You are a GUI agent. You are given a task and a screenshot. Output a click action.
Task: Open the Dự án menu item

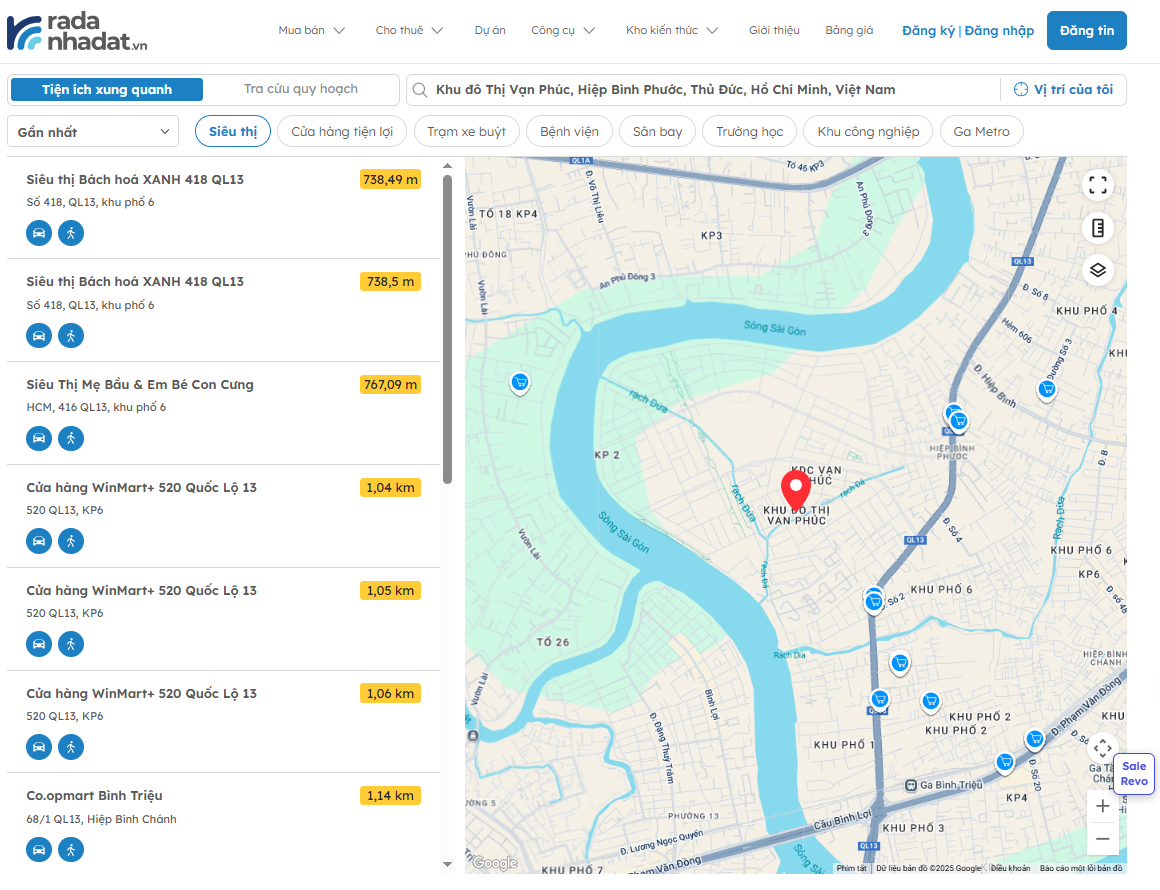coord(490,30)
